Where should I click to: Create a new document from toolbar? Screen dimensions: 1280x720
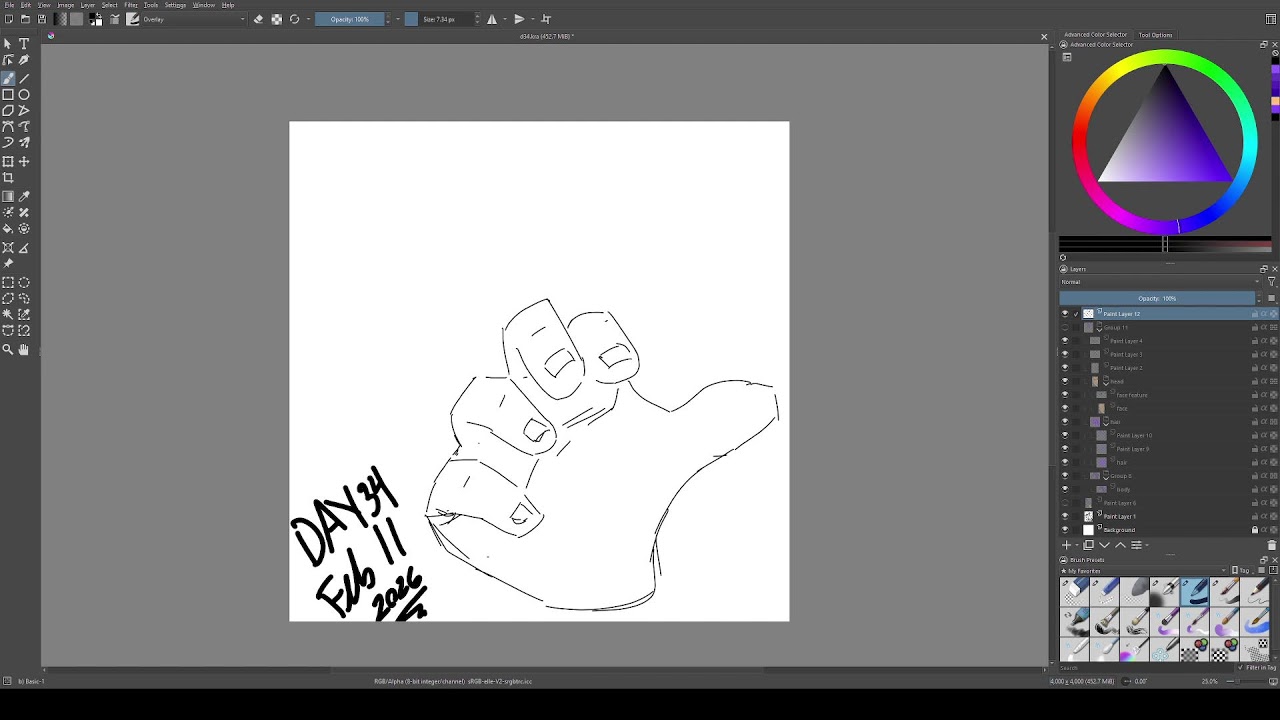(8, 19)
